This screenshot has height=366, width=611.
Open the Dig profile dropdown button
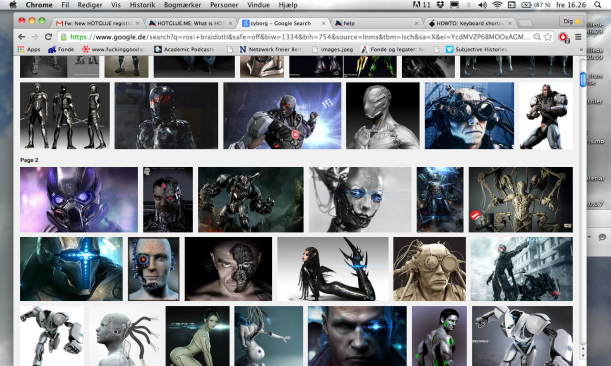pos(572,21)
